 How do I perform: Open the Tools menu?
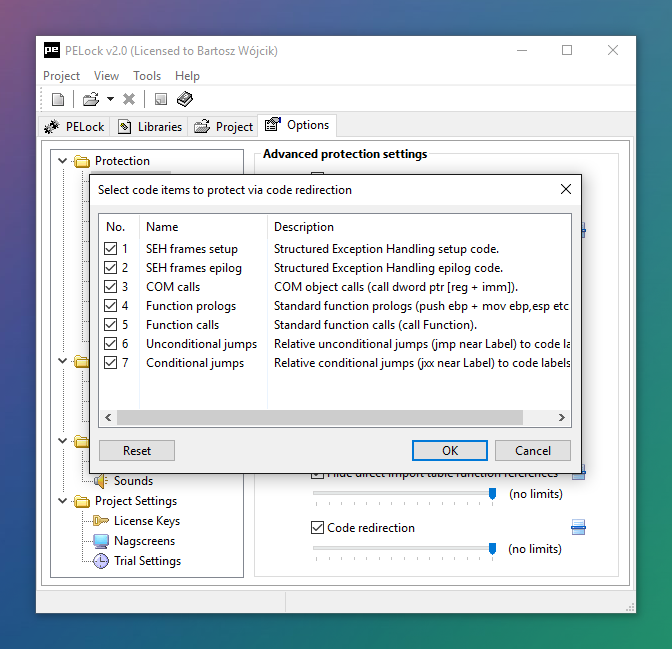coord(147,76)
